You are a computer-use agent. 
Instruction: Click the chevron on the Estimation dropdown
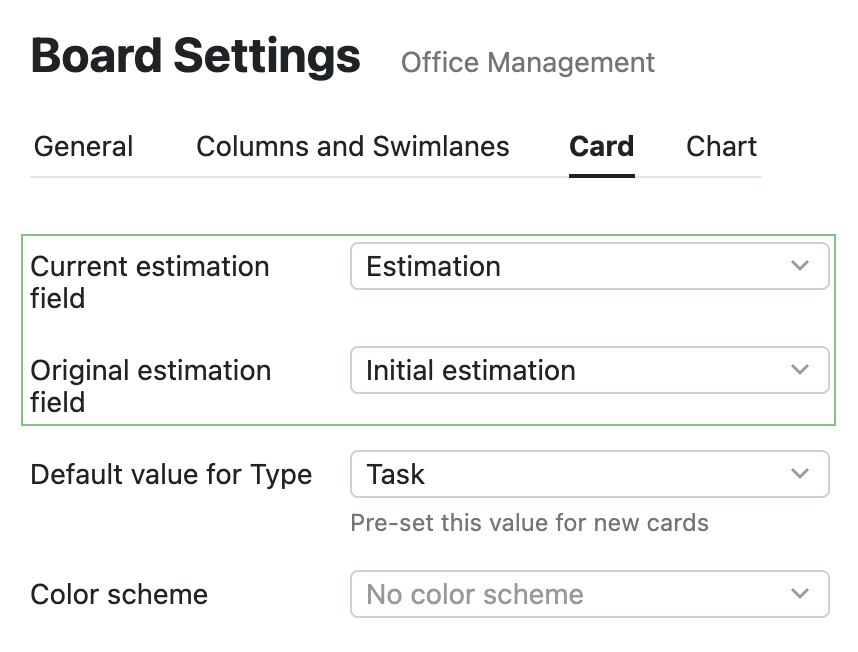(799, 266)
